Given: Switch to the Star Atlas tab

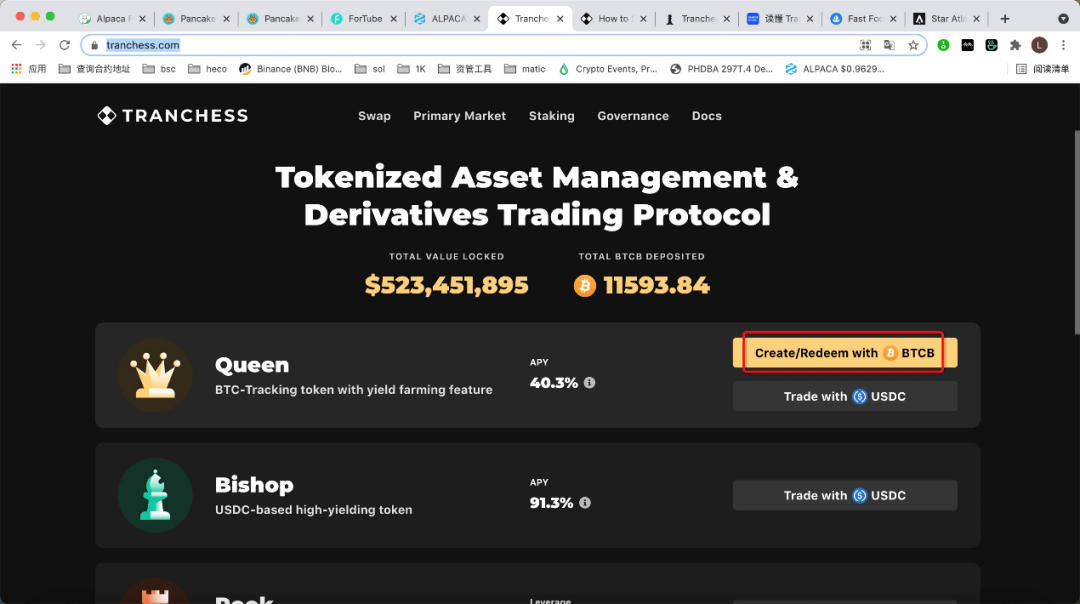Looking at the screenshot, I should pyautogui.click(x=948, y=19).
